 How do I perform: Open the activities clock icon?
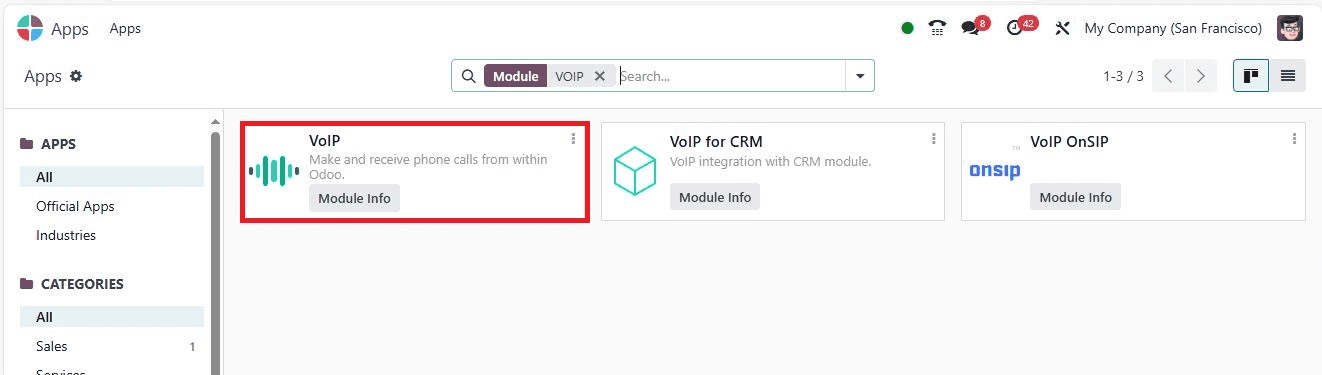[x=1015, y=28]
